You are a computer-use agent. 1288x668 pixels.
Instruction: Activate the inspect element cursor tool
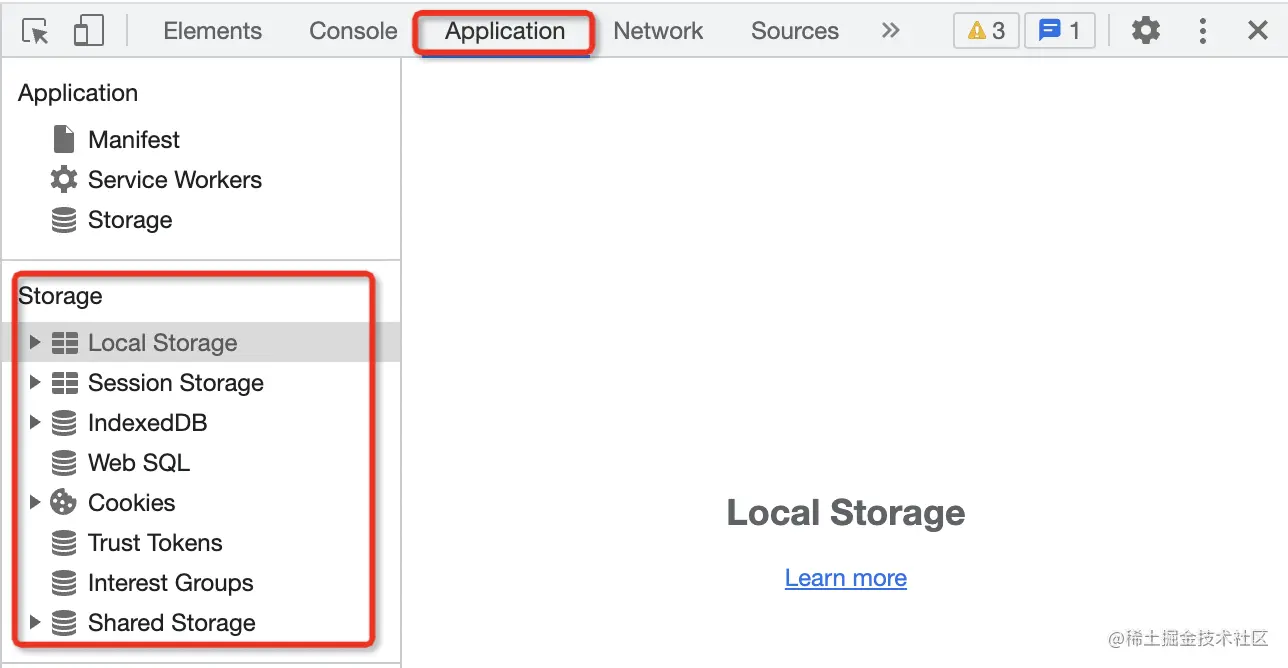pos(36,31)
